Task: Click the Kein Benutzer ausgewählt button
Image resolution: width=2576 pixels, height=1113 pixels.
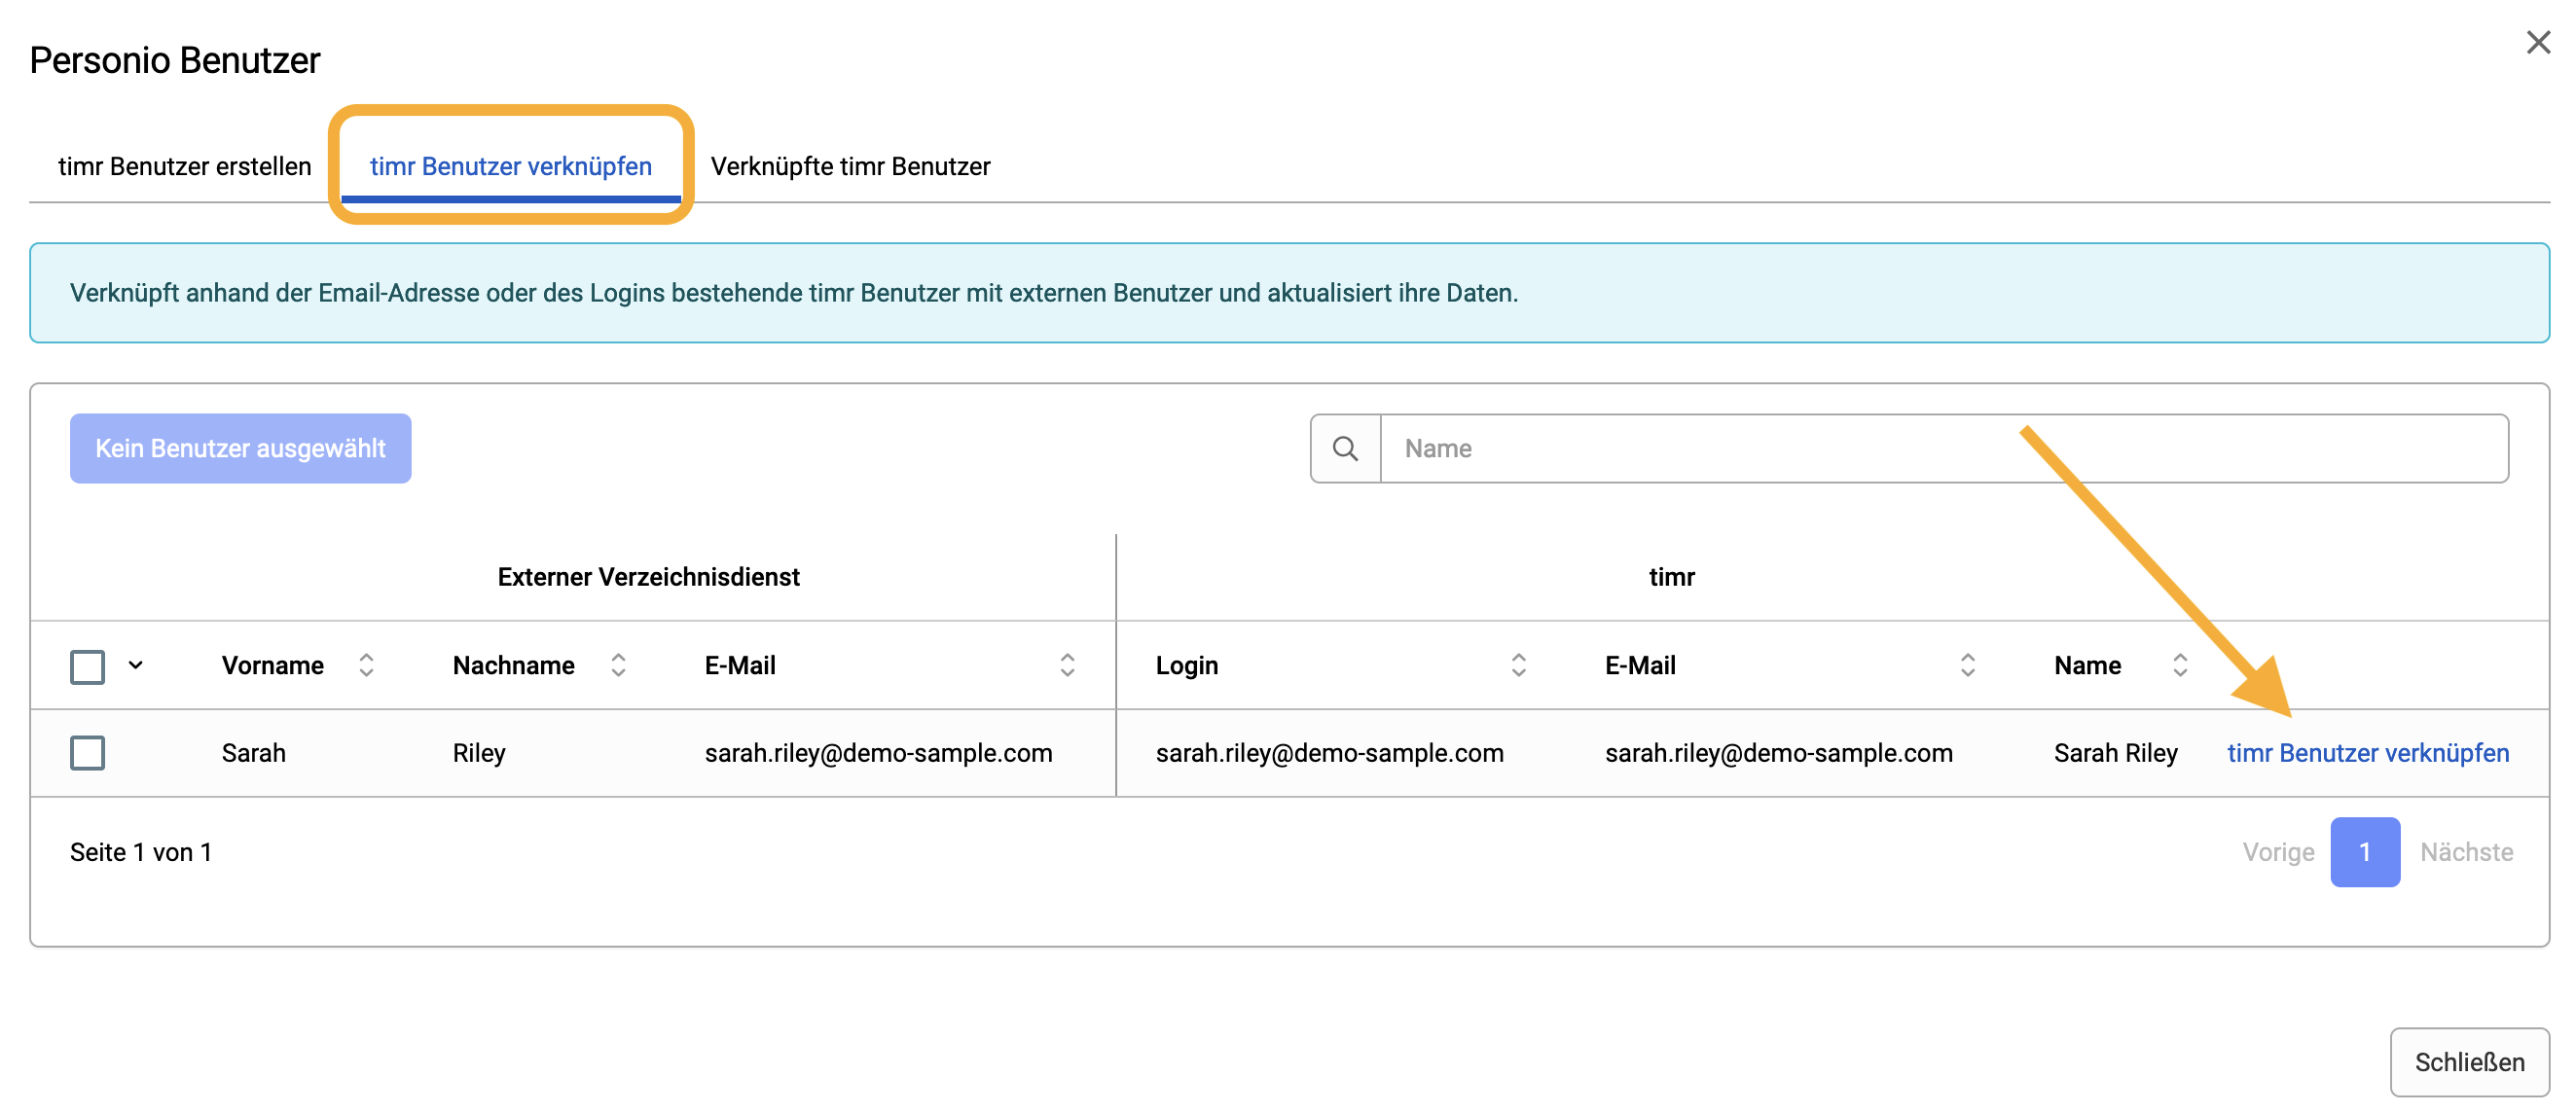Action: click(240, 448)
